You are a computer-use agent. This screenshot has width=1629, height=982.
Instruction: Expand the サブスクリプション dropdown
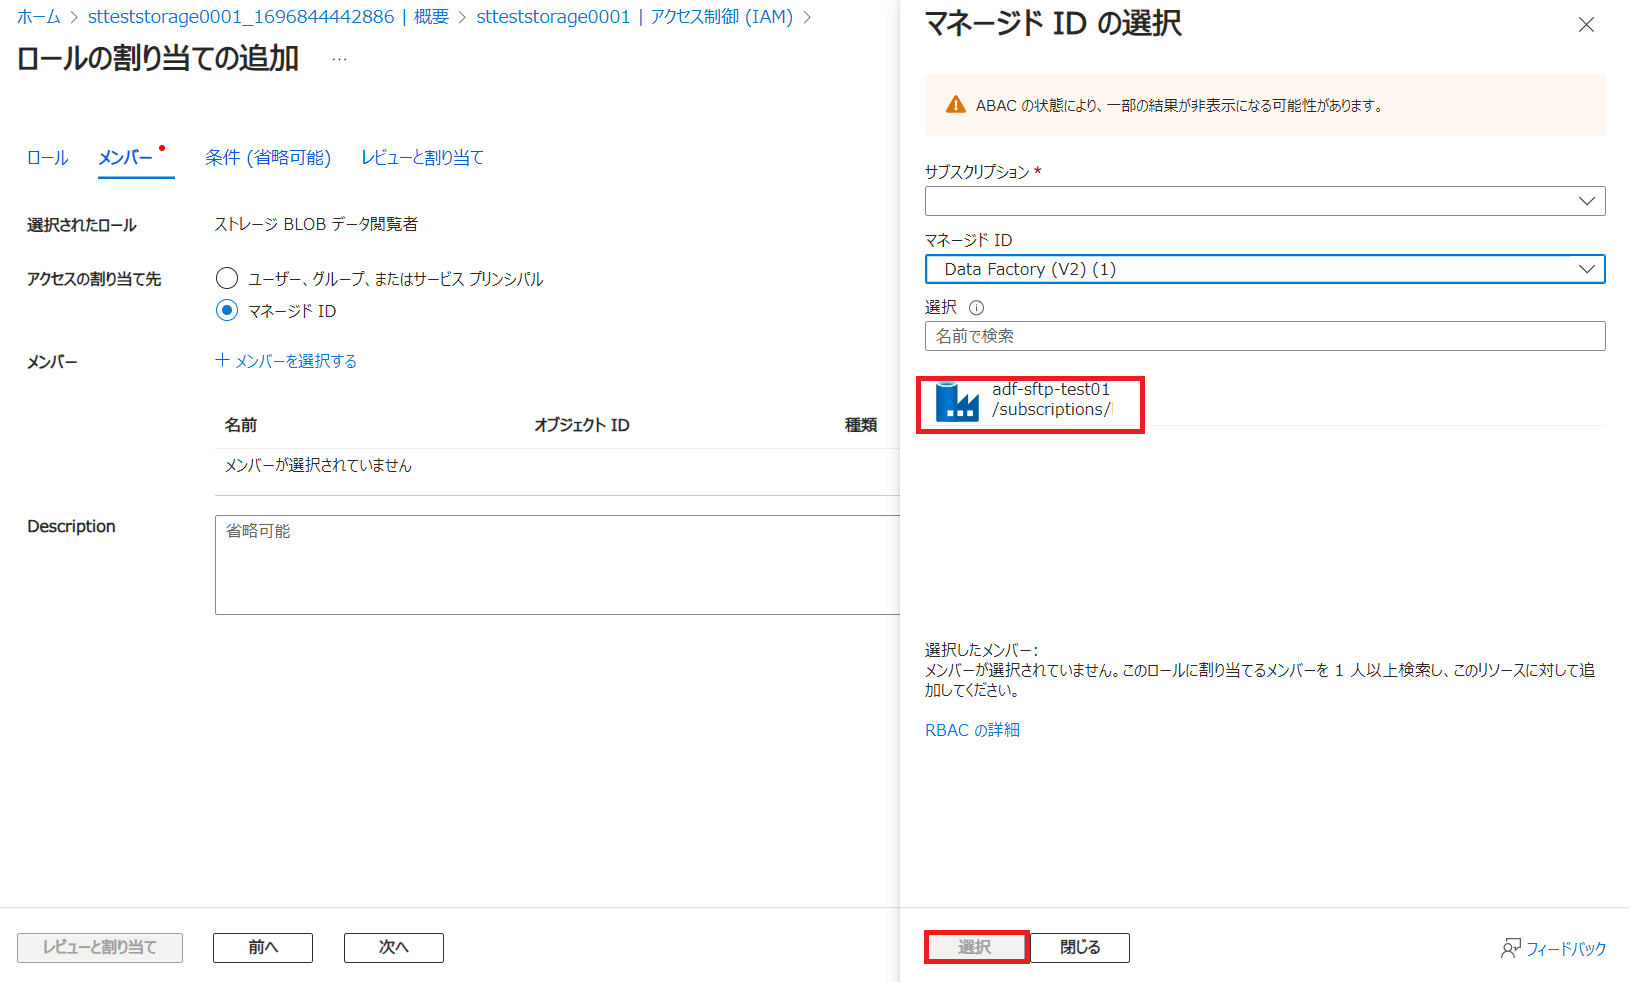pos(1265,201)
